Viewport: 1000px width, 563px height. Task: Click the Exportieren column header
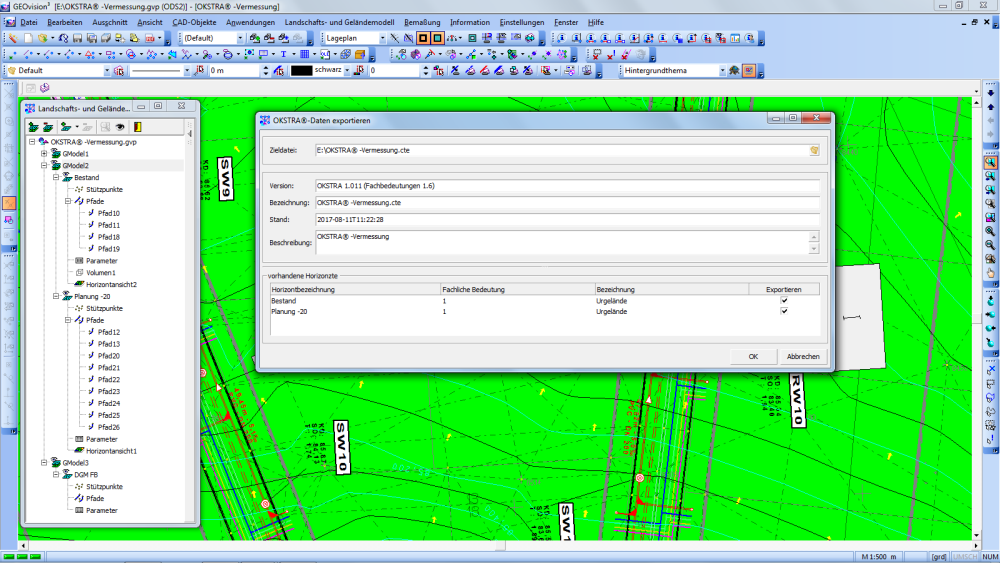(784, 289)
